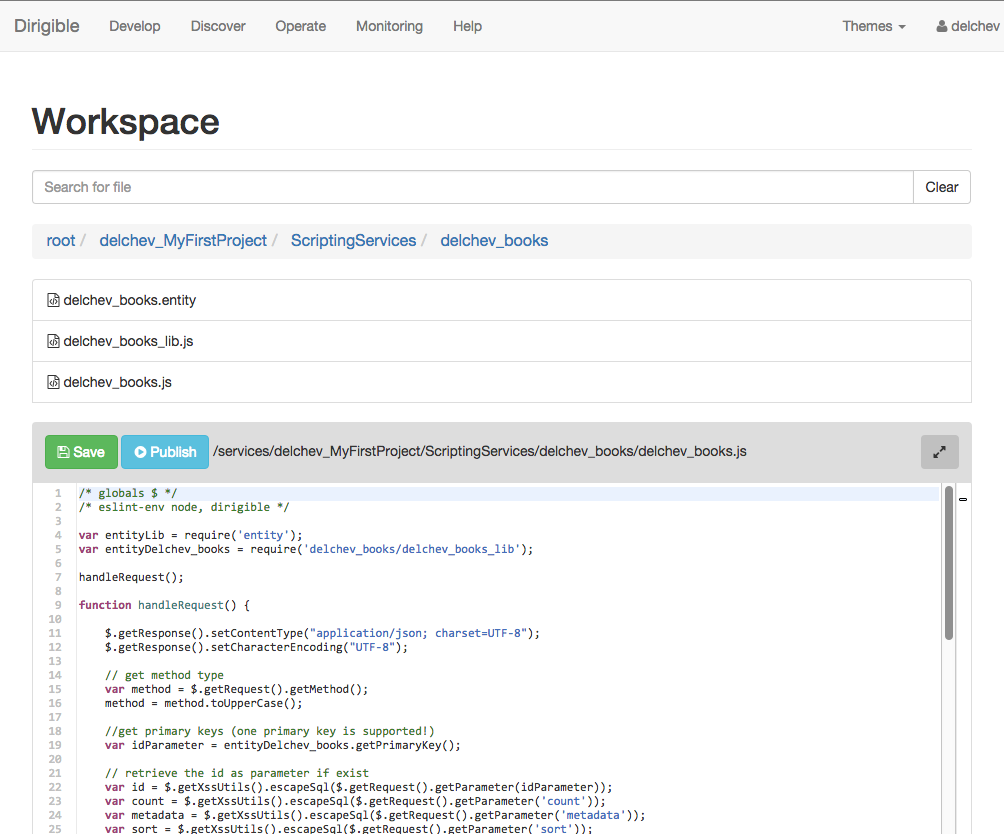The image size is (1004, 834).
Task: Open the Discover menu
Action: (x=218, y=26)
